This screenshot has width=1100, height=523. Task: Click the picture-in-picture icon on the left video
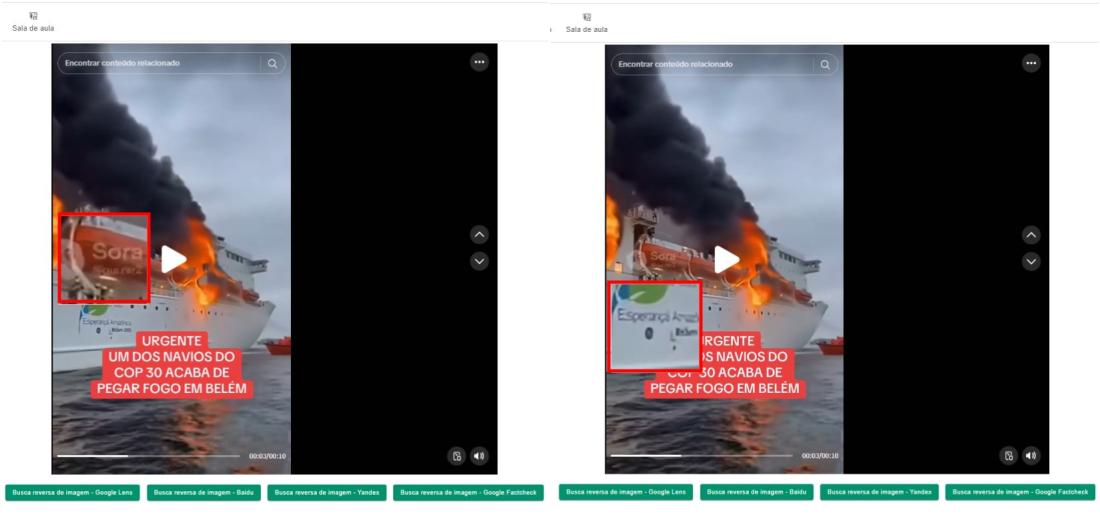(x=458, y=456)
